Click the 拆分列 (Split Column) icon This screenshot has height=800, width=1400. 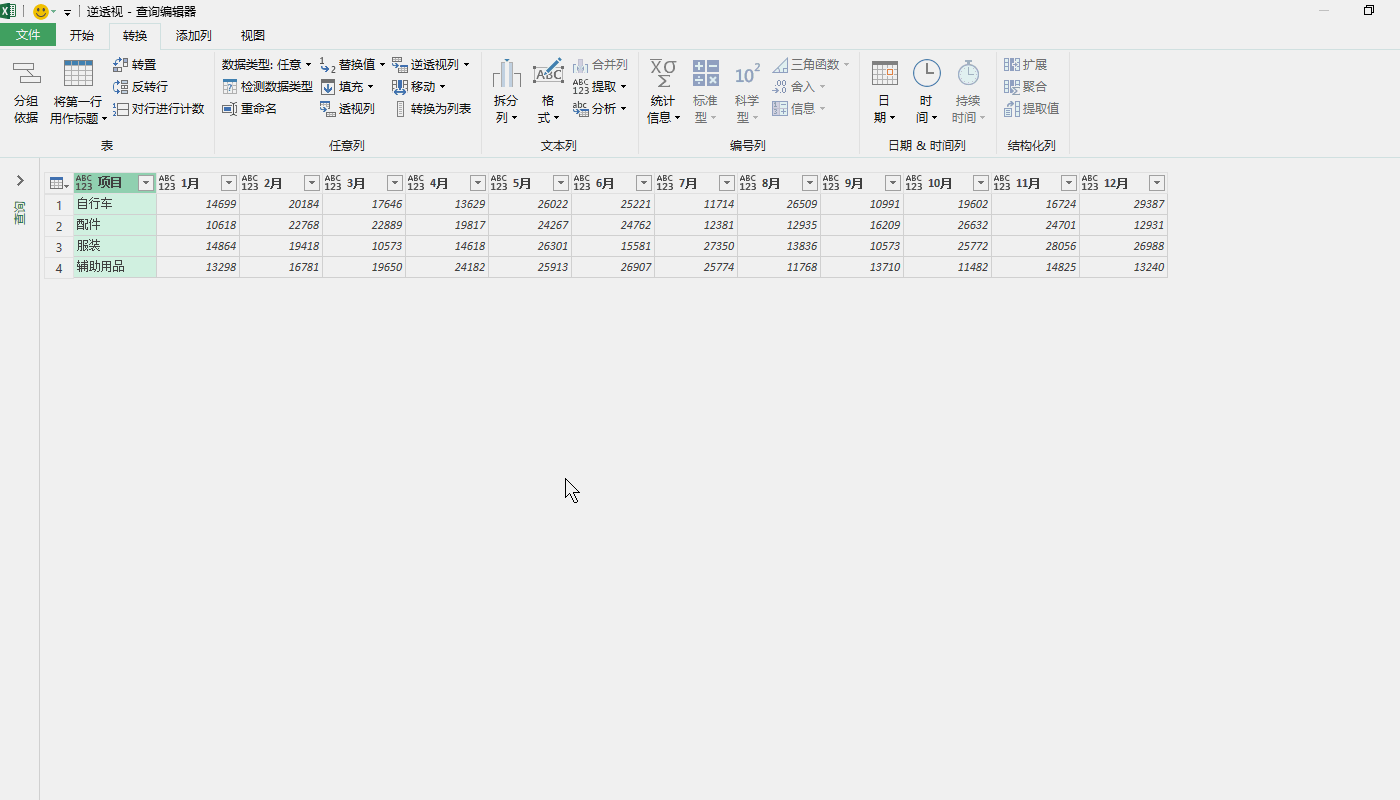click(507, 74)
